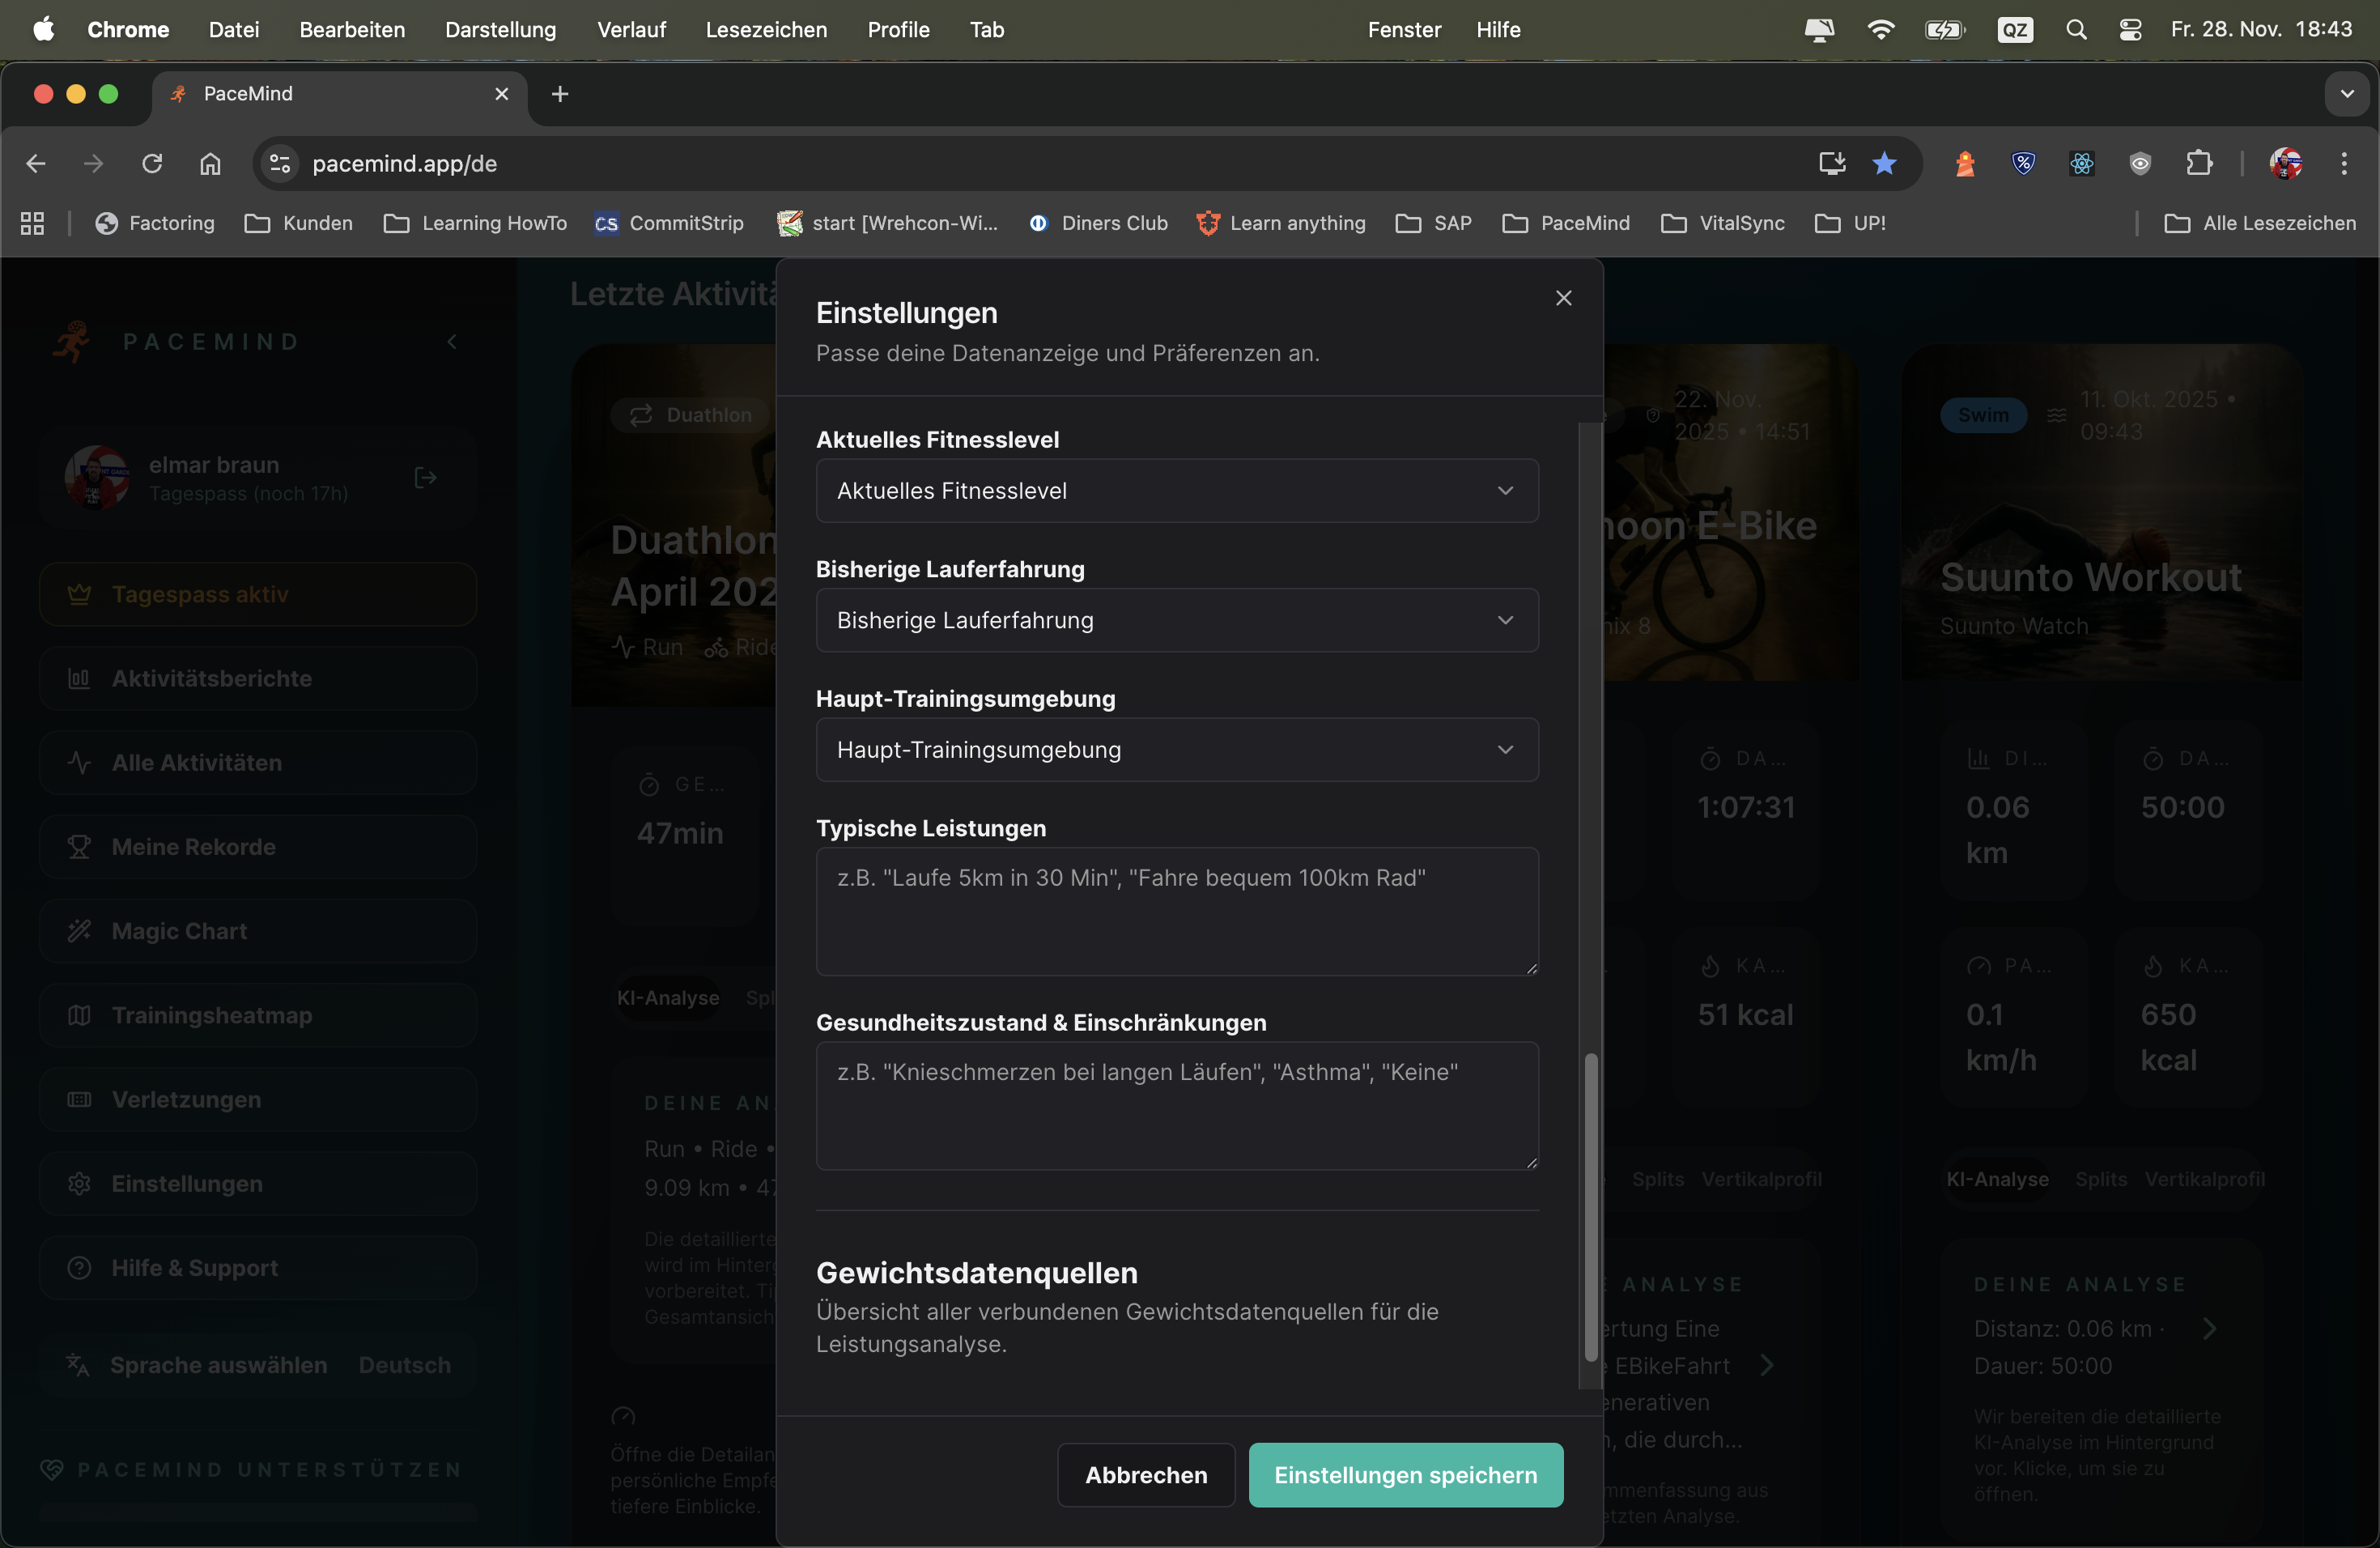Open the Aktuelles Fitnesslevel dropdown
This screenshot has height=1548, width=2380.
pos(1176,490)
